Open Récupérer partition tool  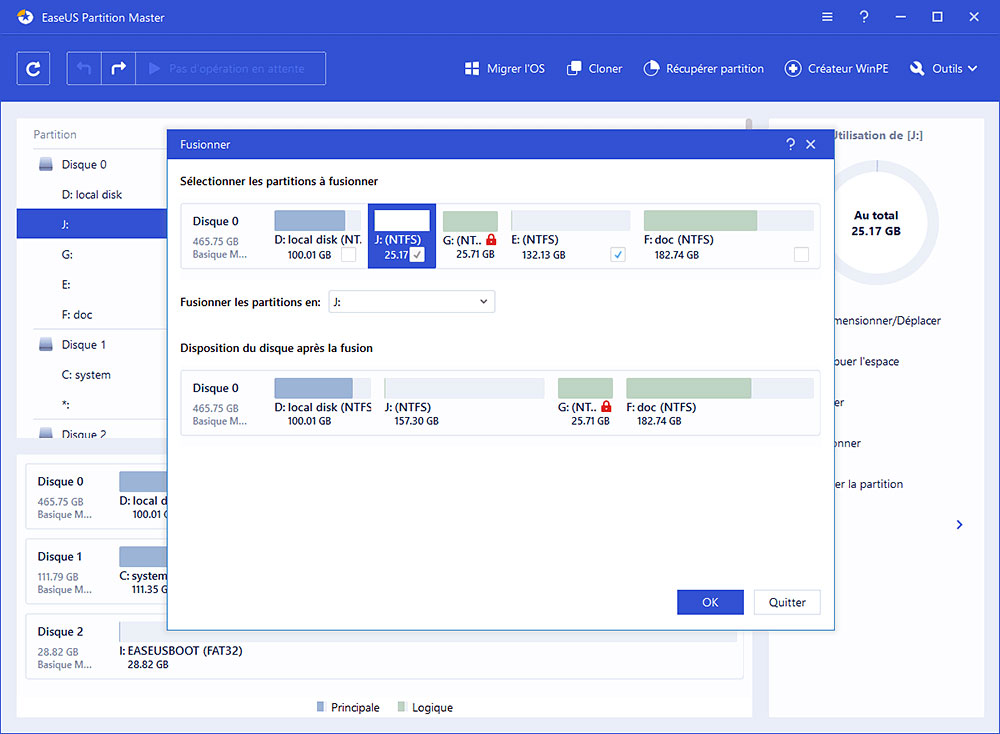coord(703,68)
